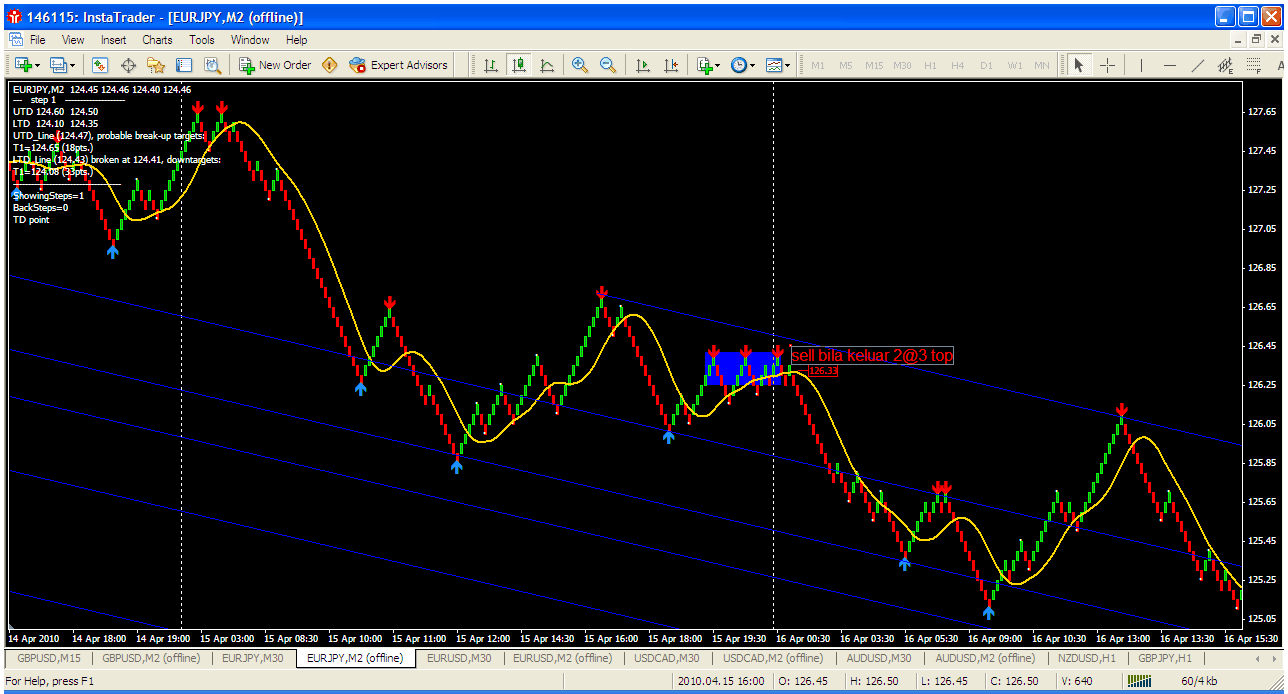Select the M15 timeframe button

pos(874,65)
